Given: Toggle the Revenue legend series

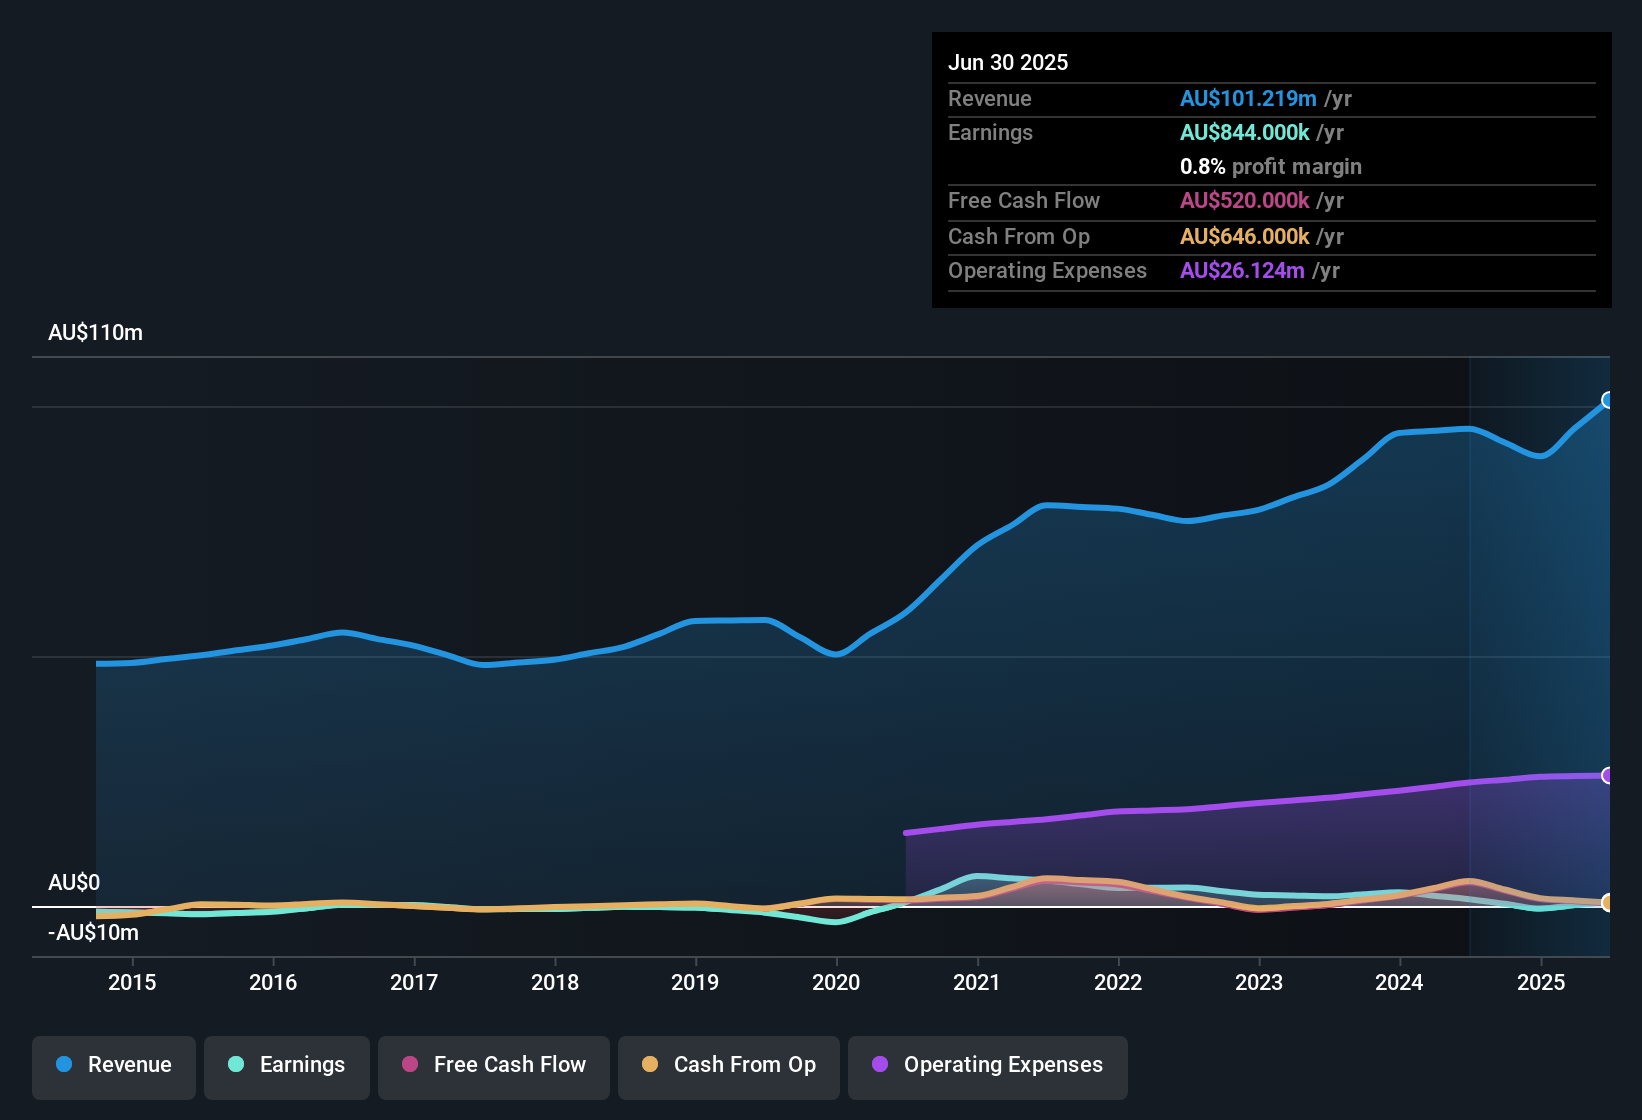Looking at the screenshot, I should tap(114, 1065).
